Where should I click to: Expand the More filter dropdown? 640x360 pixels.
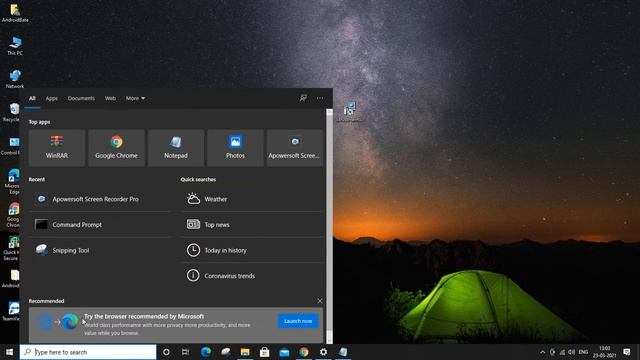(x=135, y=98)
